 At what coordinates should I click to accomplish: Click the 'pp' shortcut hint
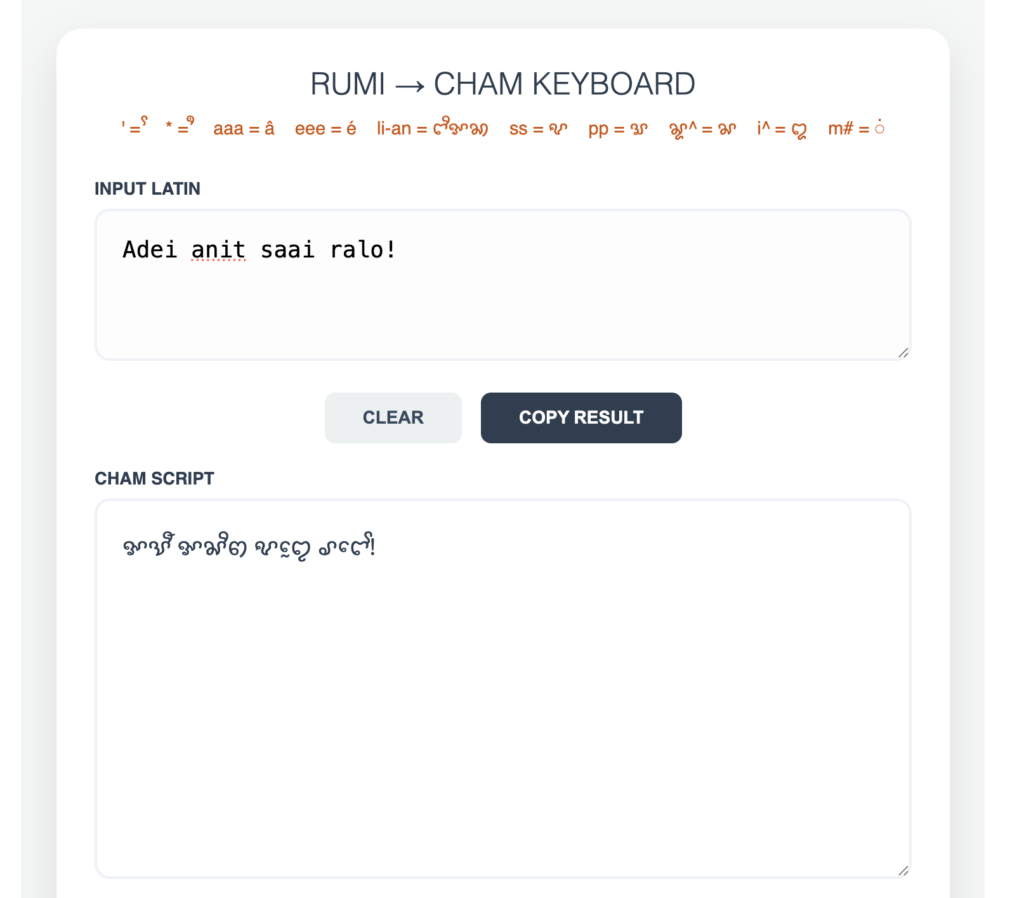pos(618,128)
